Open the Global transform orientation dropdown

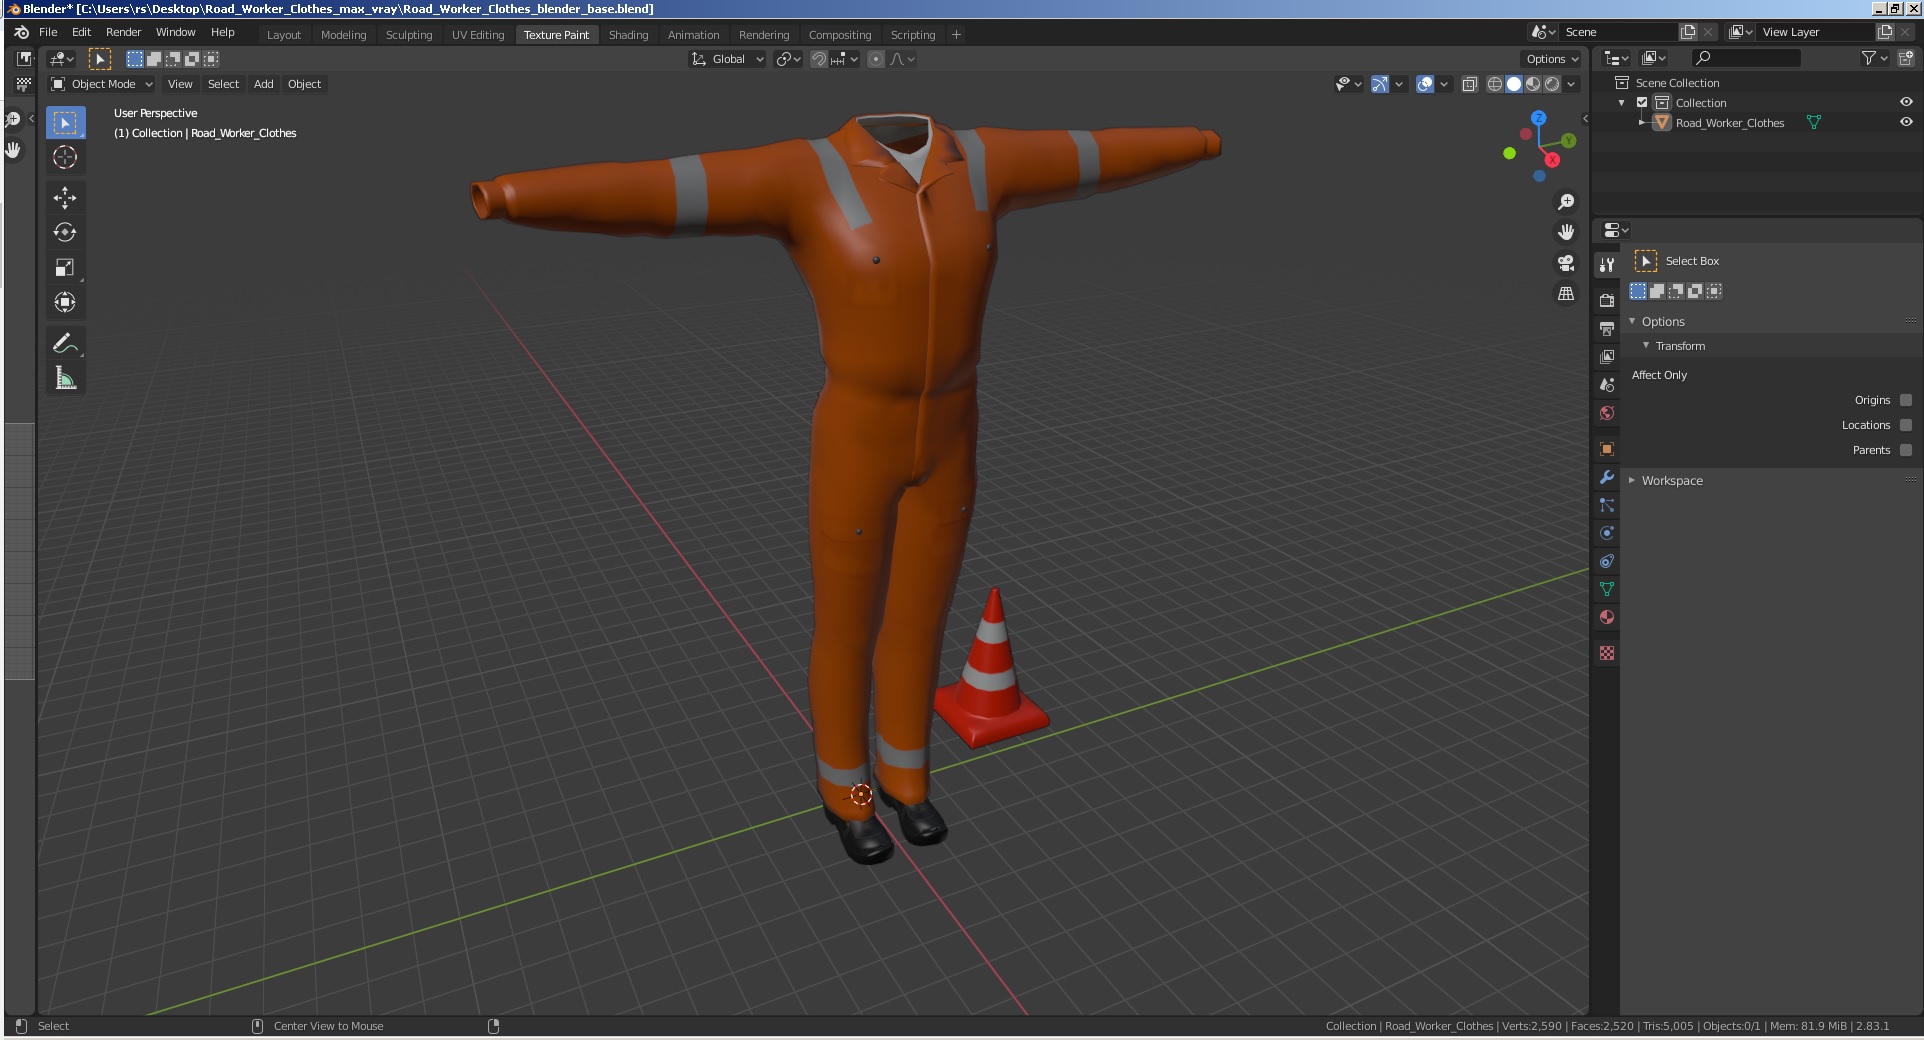pyautogui.click(x=728, y=59)
